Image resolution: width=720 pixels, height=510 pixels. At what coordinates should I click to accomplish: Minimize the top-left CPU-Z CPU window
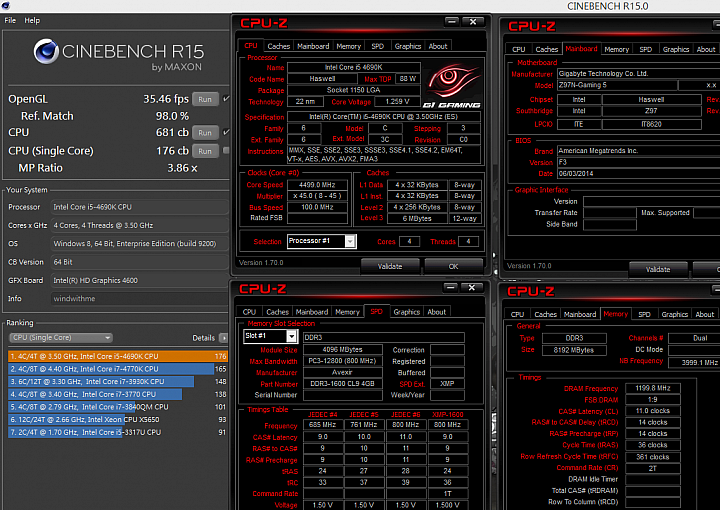(452, 22)
